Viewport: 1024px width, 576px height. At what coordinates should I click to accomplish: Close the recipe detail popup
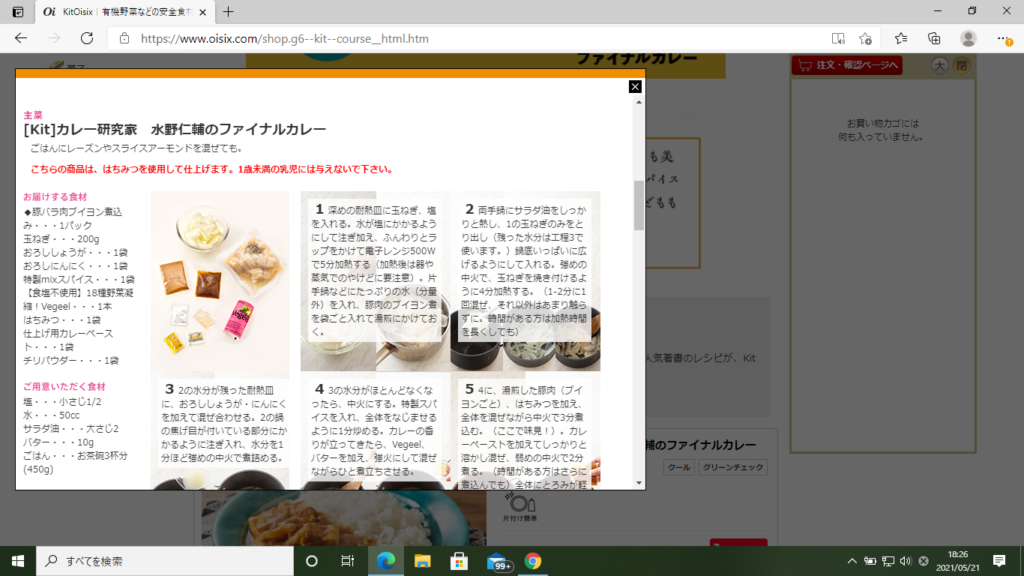(x=635, y=87)
